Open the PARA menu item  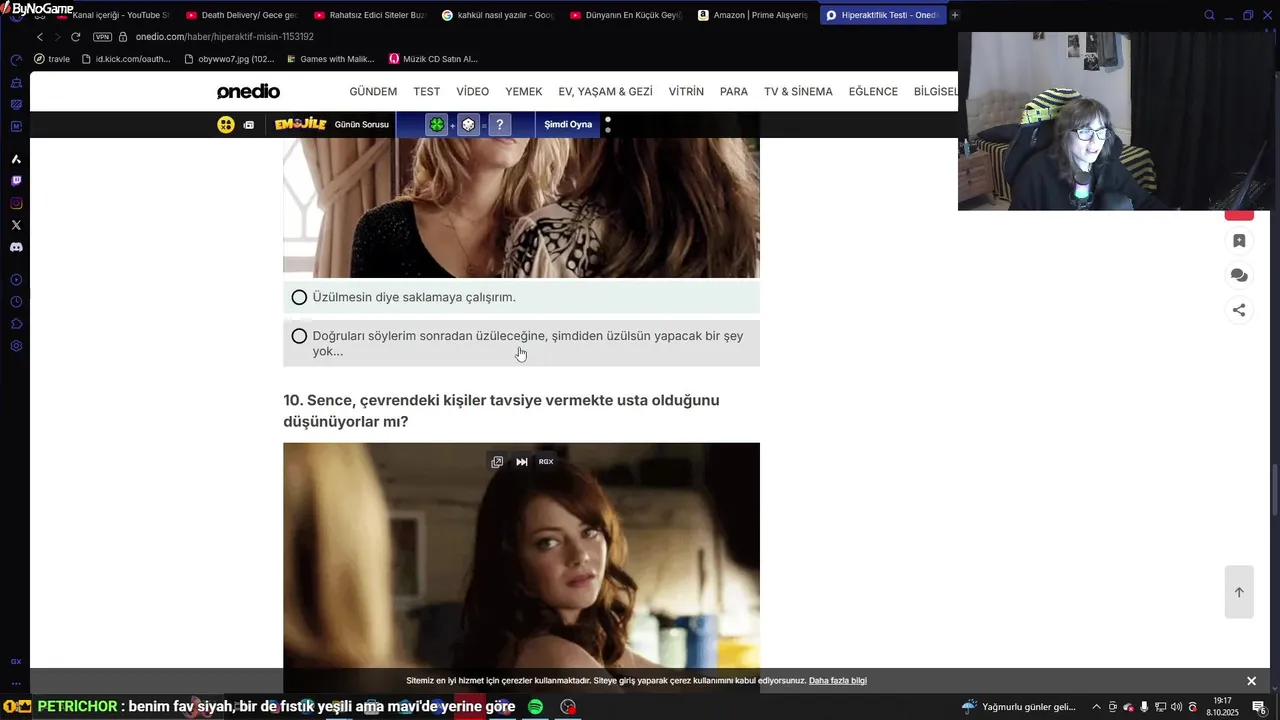coord(734,91)
